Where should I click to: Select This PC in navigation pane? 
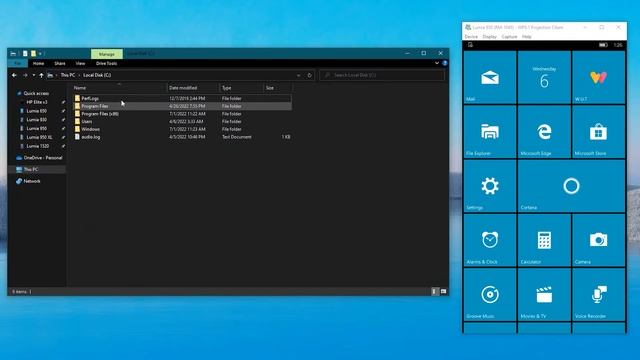37,169
